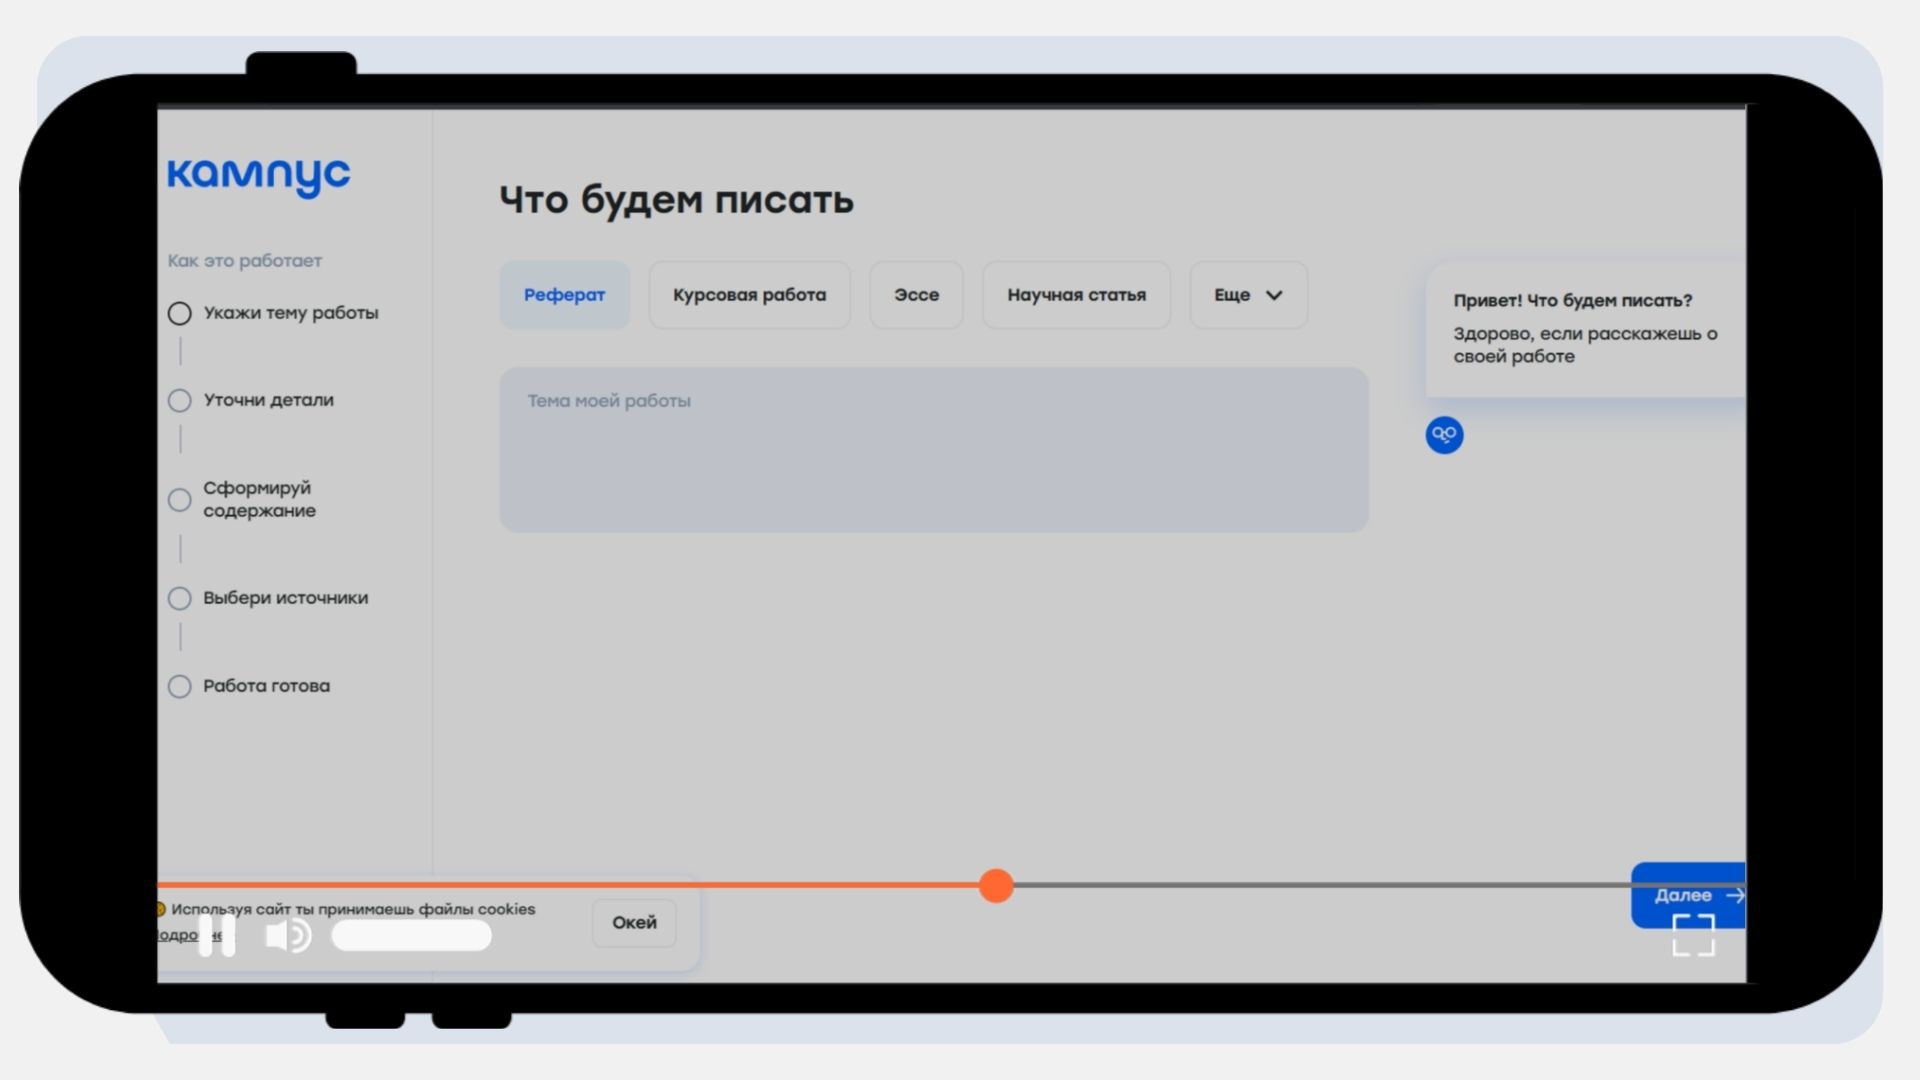Click the arrow on the Далее button
The image size is (1920, 1080).
(x=1735, y=895)
